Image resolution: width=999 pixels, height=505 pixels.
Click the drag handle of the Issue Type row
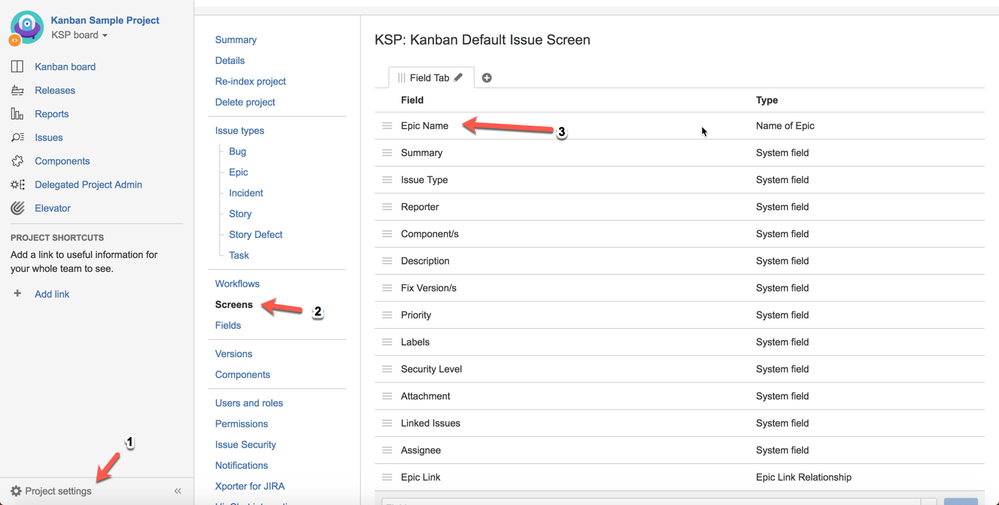pos(387,180)
